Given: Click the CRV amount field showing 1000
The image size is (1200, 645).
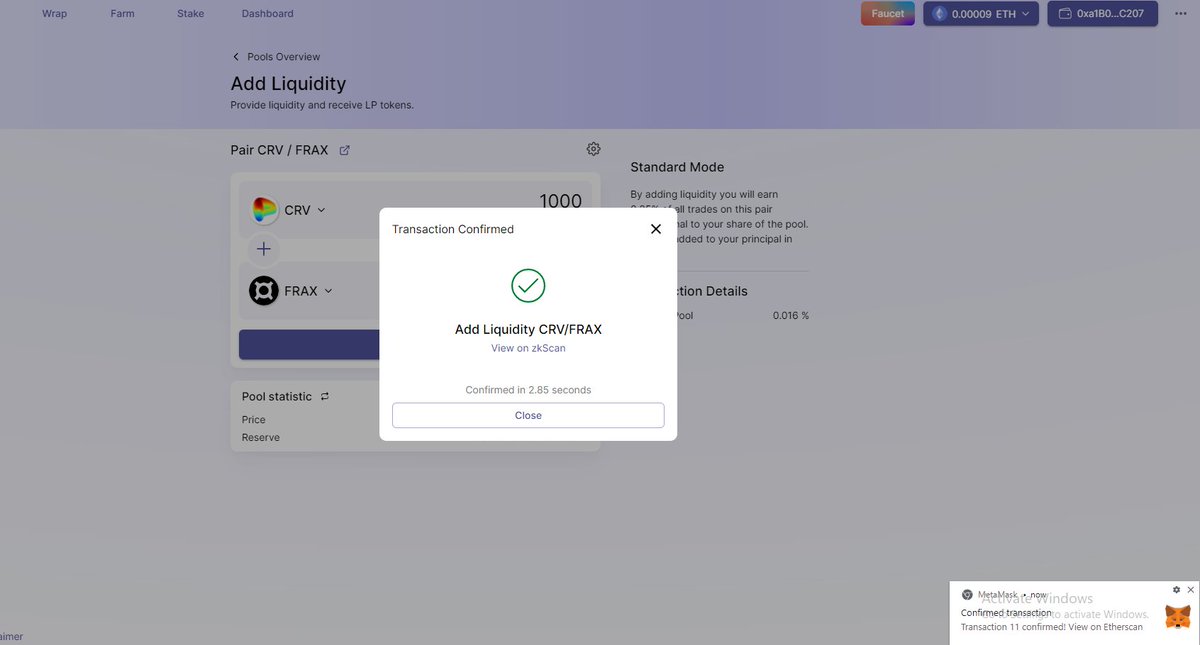Looking at the screenshot, I should [x=560, y=201].
